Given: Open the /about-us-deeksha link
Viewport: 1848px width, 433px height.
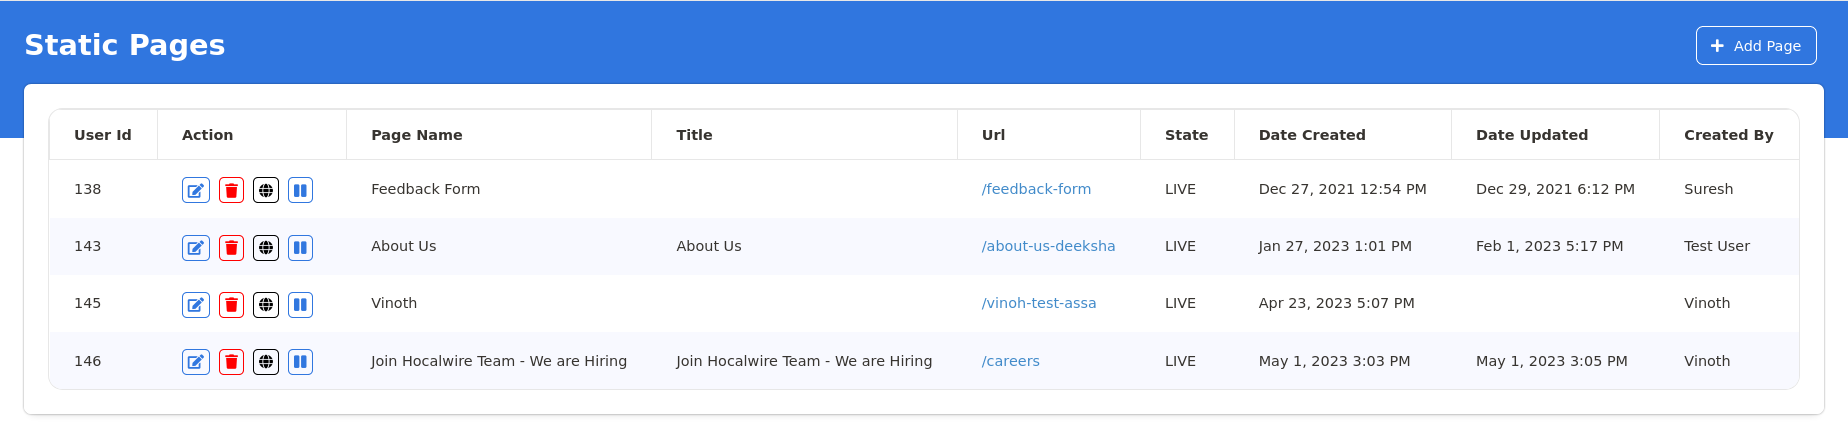Looking at the screenshot, I should 1048,246.
